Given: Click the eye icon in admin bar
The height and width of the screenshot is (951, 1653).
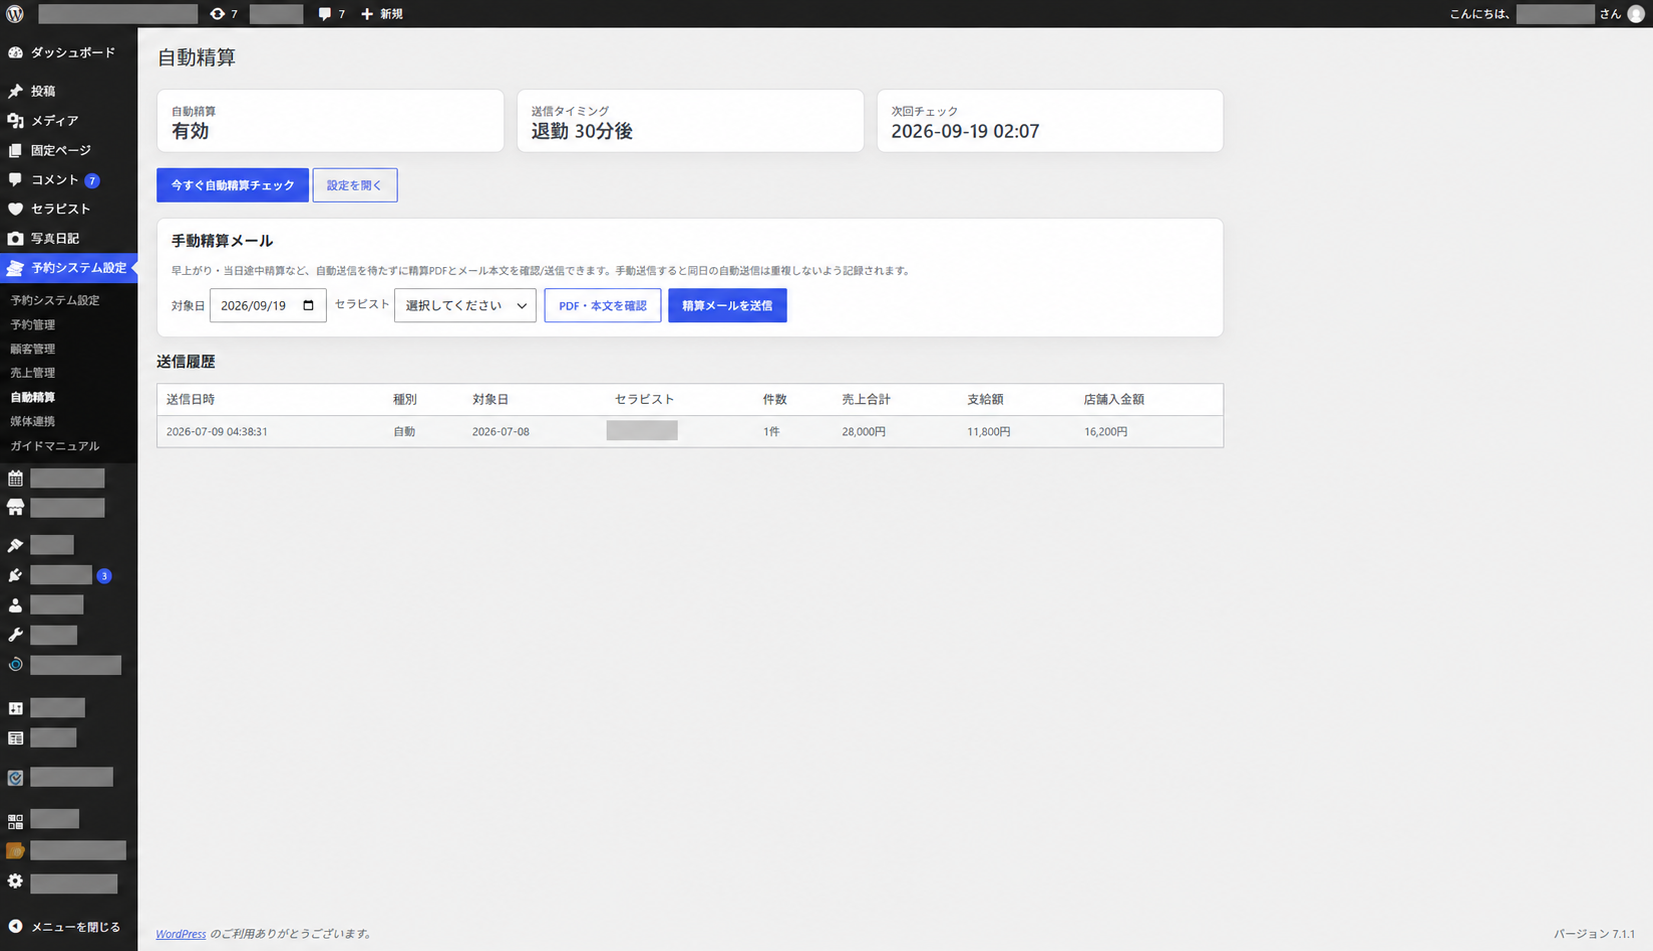Looking at the screenshot, I should [x=217, y=14].
